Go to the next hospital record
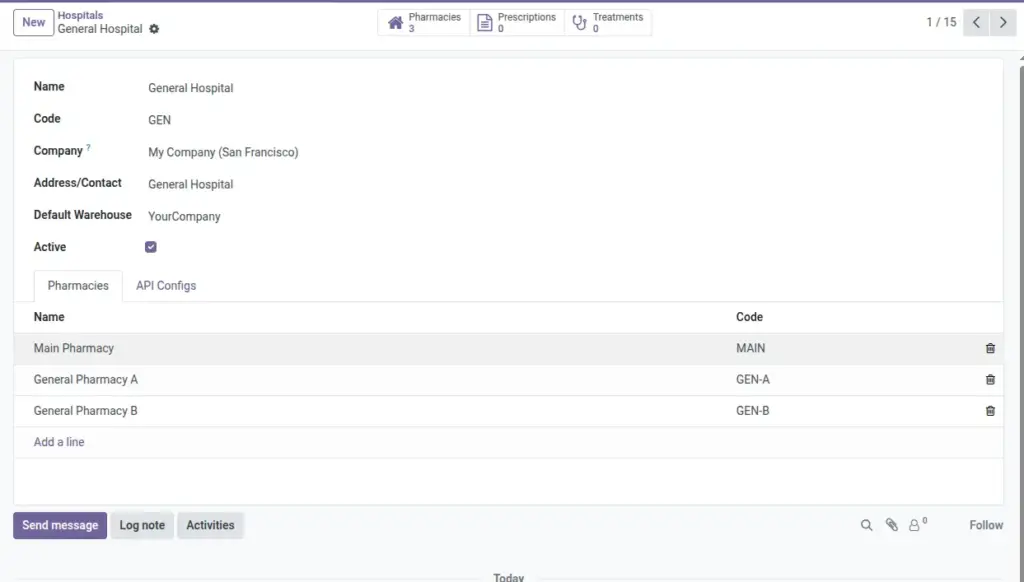 [1003, 22]
